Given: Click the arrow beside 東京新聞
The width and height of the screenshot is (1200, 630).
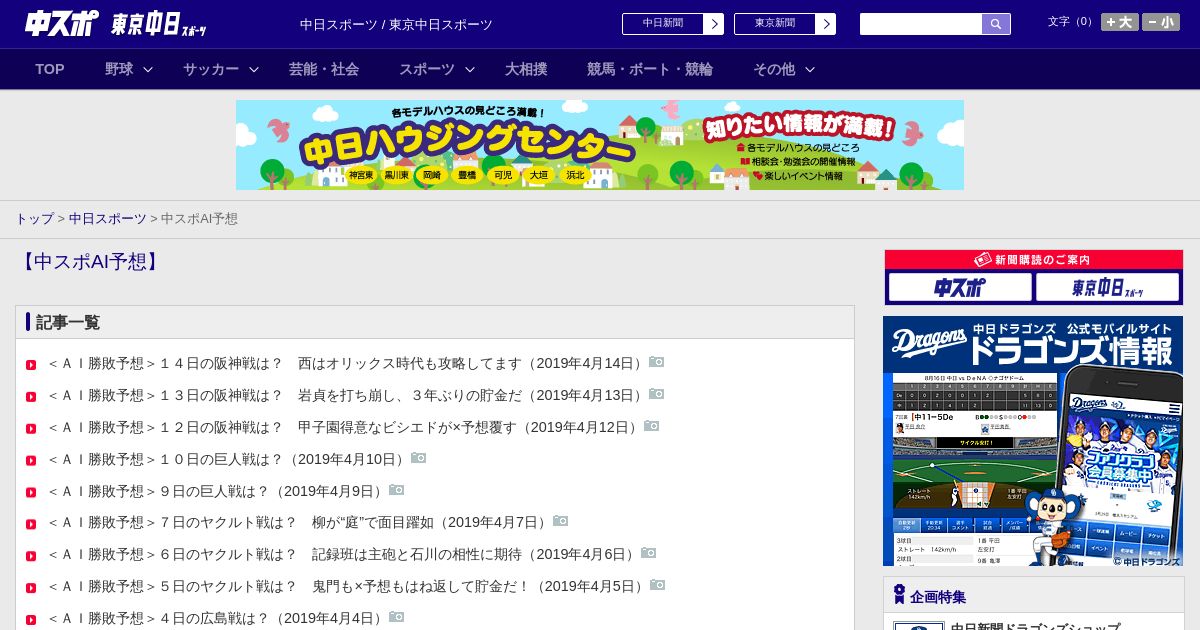Looking at the screenshot, I should pyautogui.click(x=826, y=24).
